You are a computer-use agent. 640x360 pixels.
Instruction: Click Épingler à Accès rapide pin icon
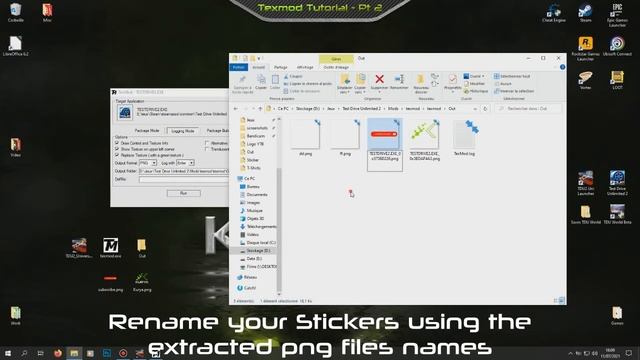point(242,80)
